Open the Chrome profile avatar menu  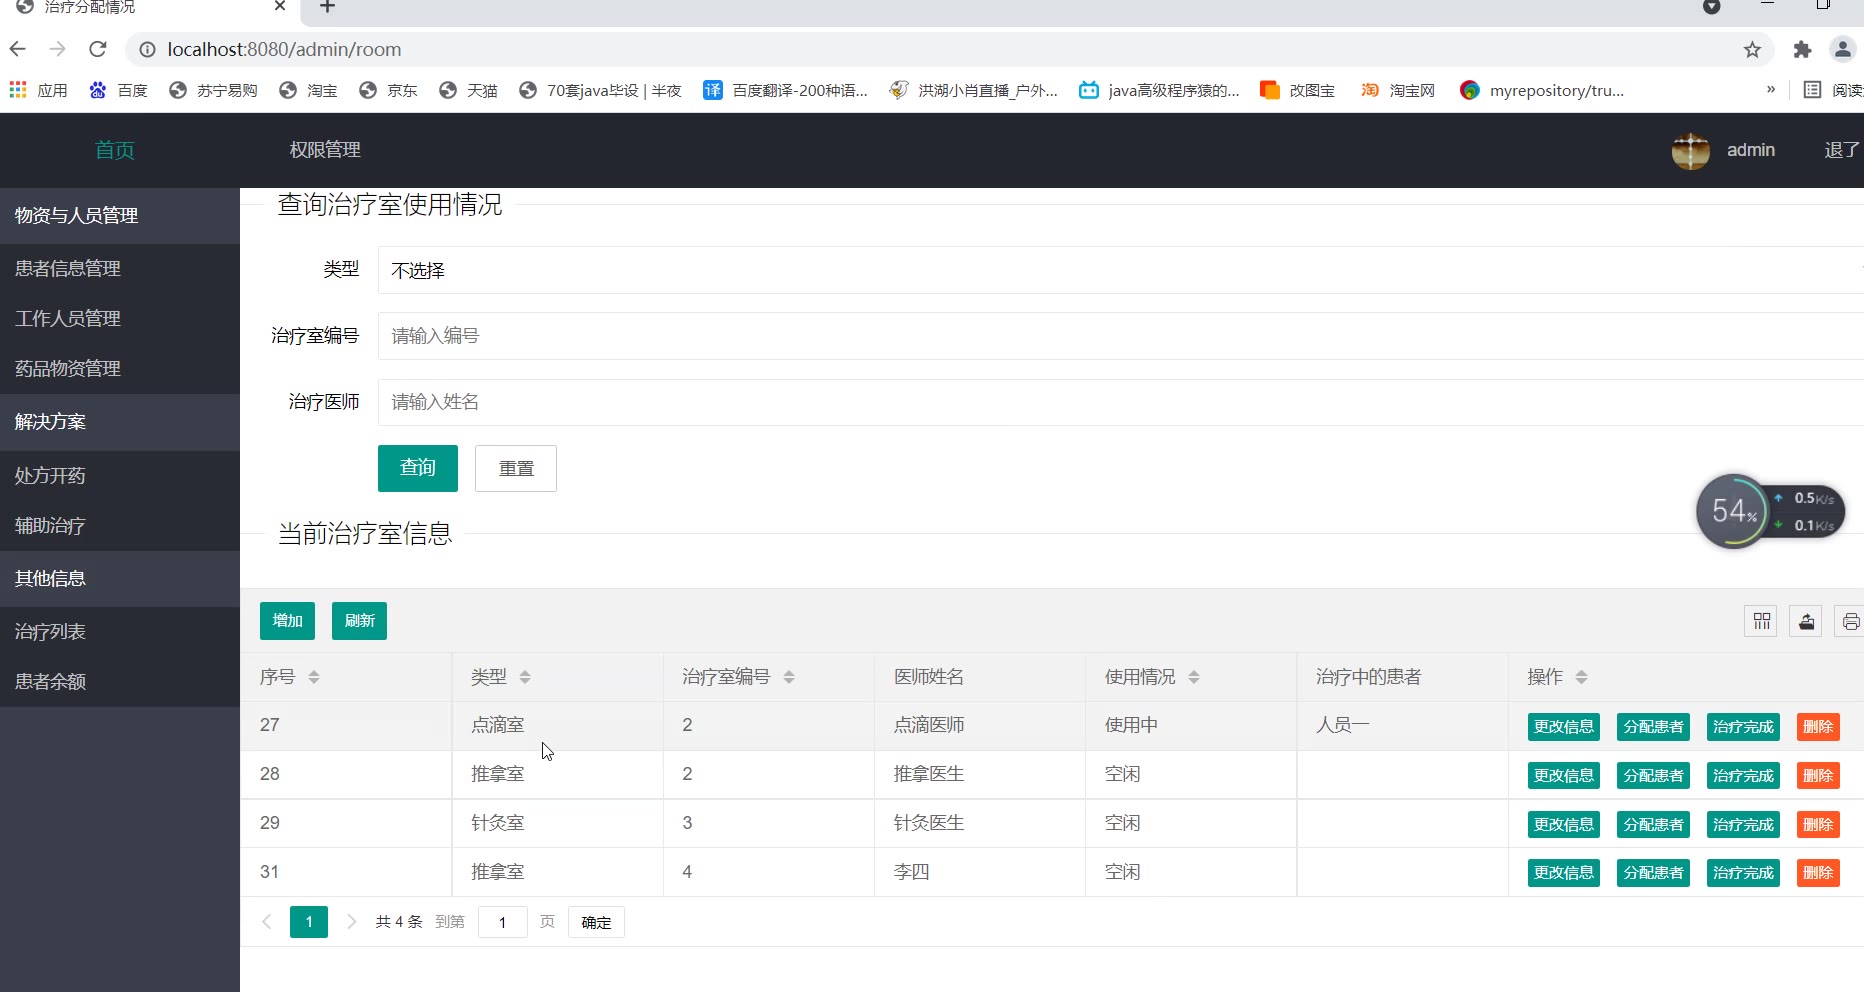[1842, 49]
